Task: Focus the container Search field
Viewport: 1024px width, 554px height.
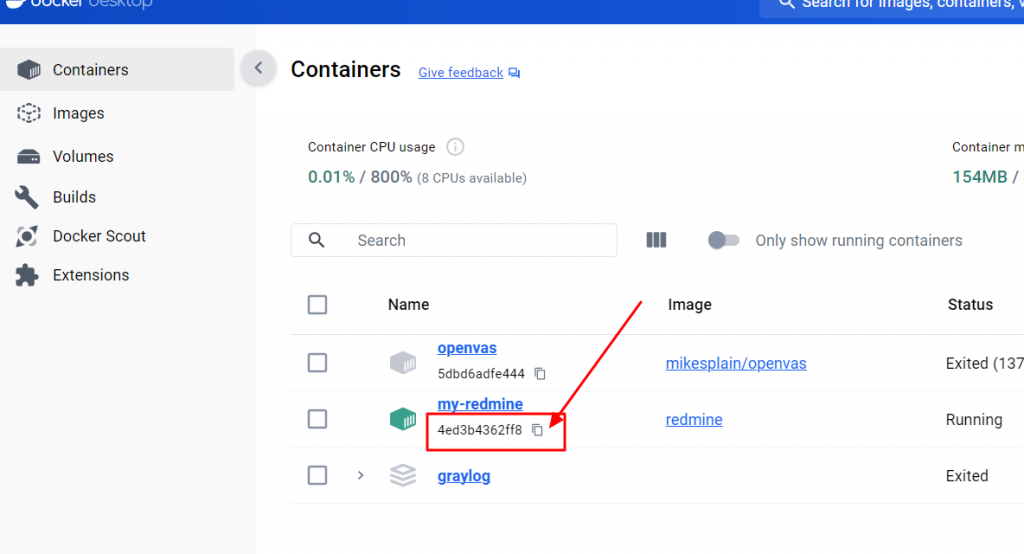Action: 454,240
